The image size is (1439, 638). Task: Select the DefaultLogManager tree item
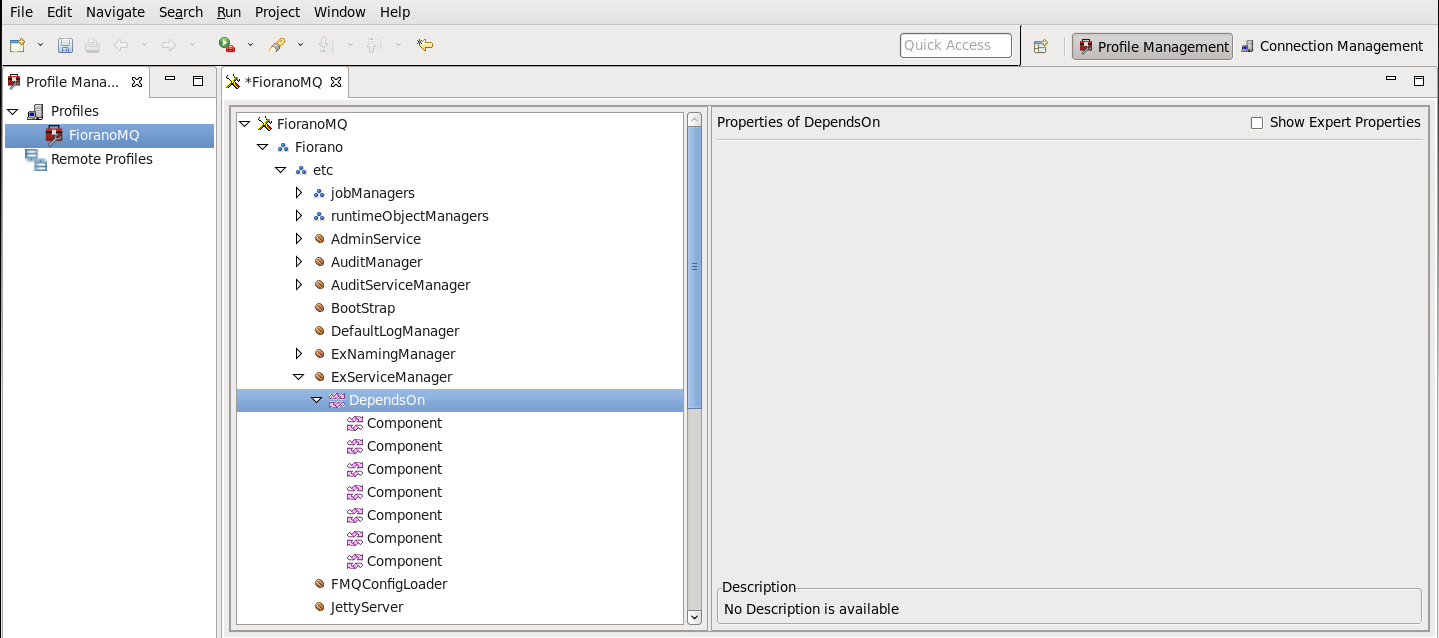[x=395, y=331]
